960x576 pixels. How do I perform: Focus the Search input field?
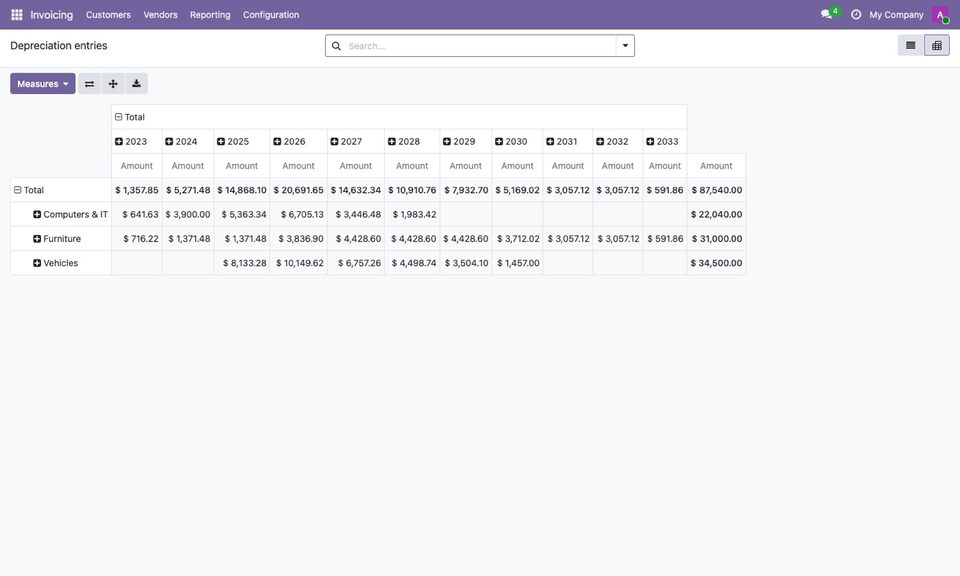481,46
